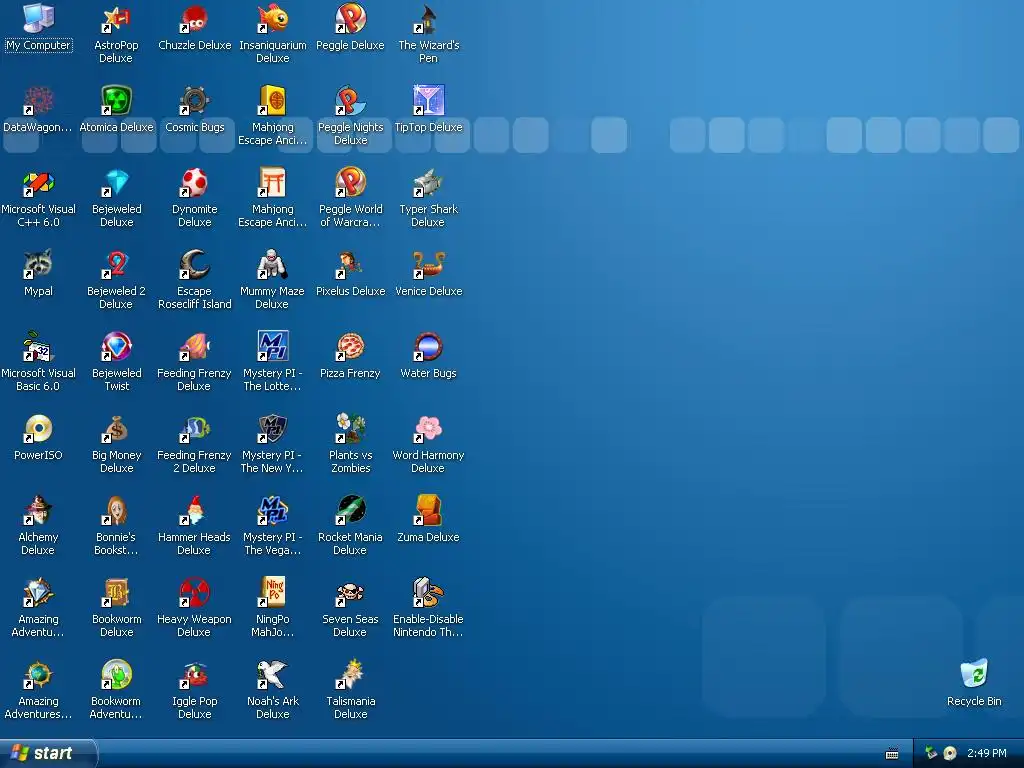Click the Mypal browser icon
The width and height of the screenshot is (1024, 768).
click(x=38, y=264)
